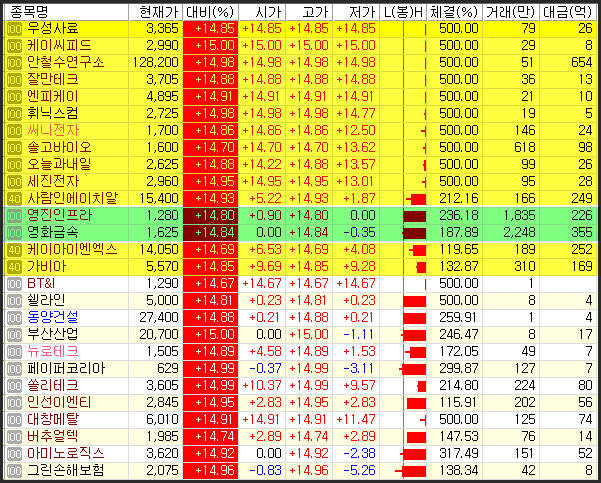Click the gray badge icon beside 페이퍼코리아
This screenshot has height=483, width=601.
tap(15, 369)
